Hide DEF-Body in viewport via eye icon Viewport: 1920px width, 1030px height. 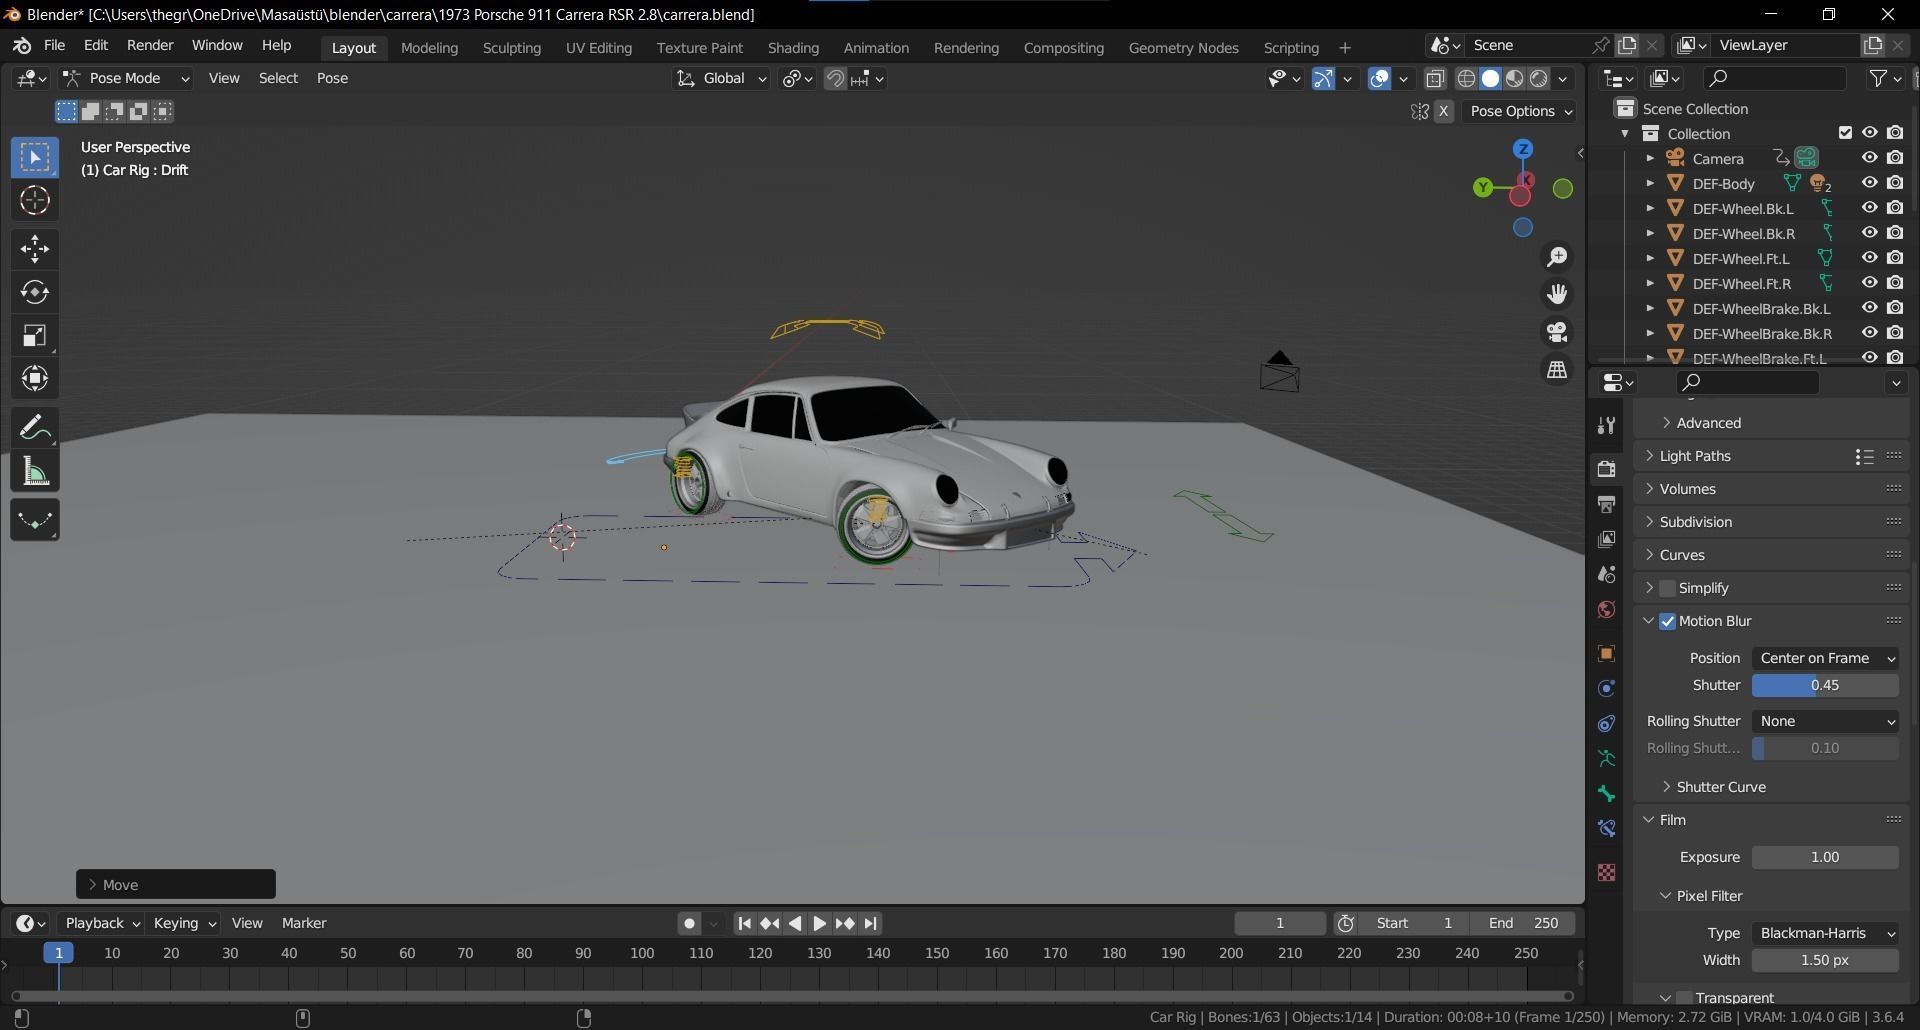pos(1869,183)
